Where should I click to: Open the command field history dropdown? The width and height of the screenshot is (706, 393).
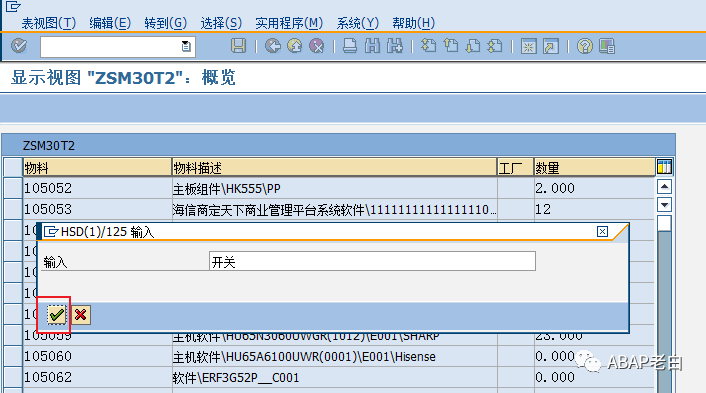pyautogui.click(x=186, y=46)
